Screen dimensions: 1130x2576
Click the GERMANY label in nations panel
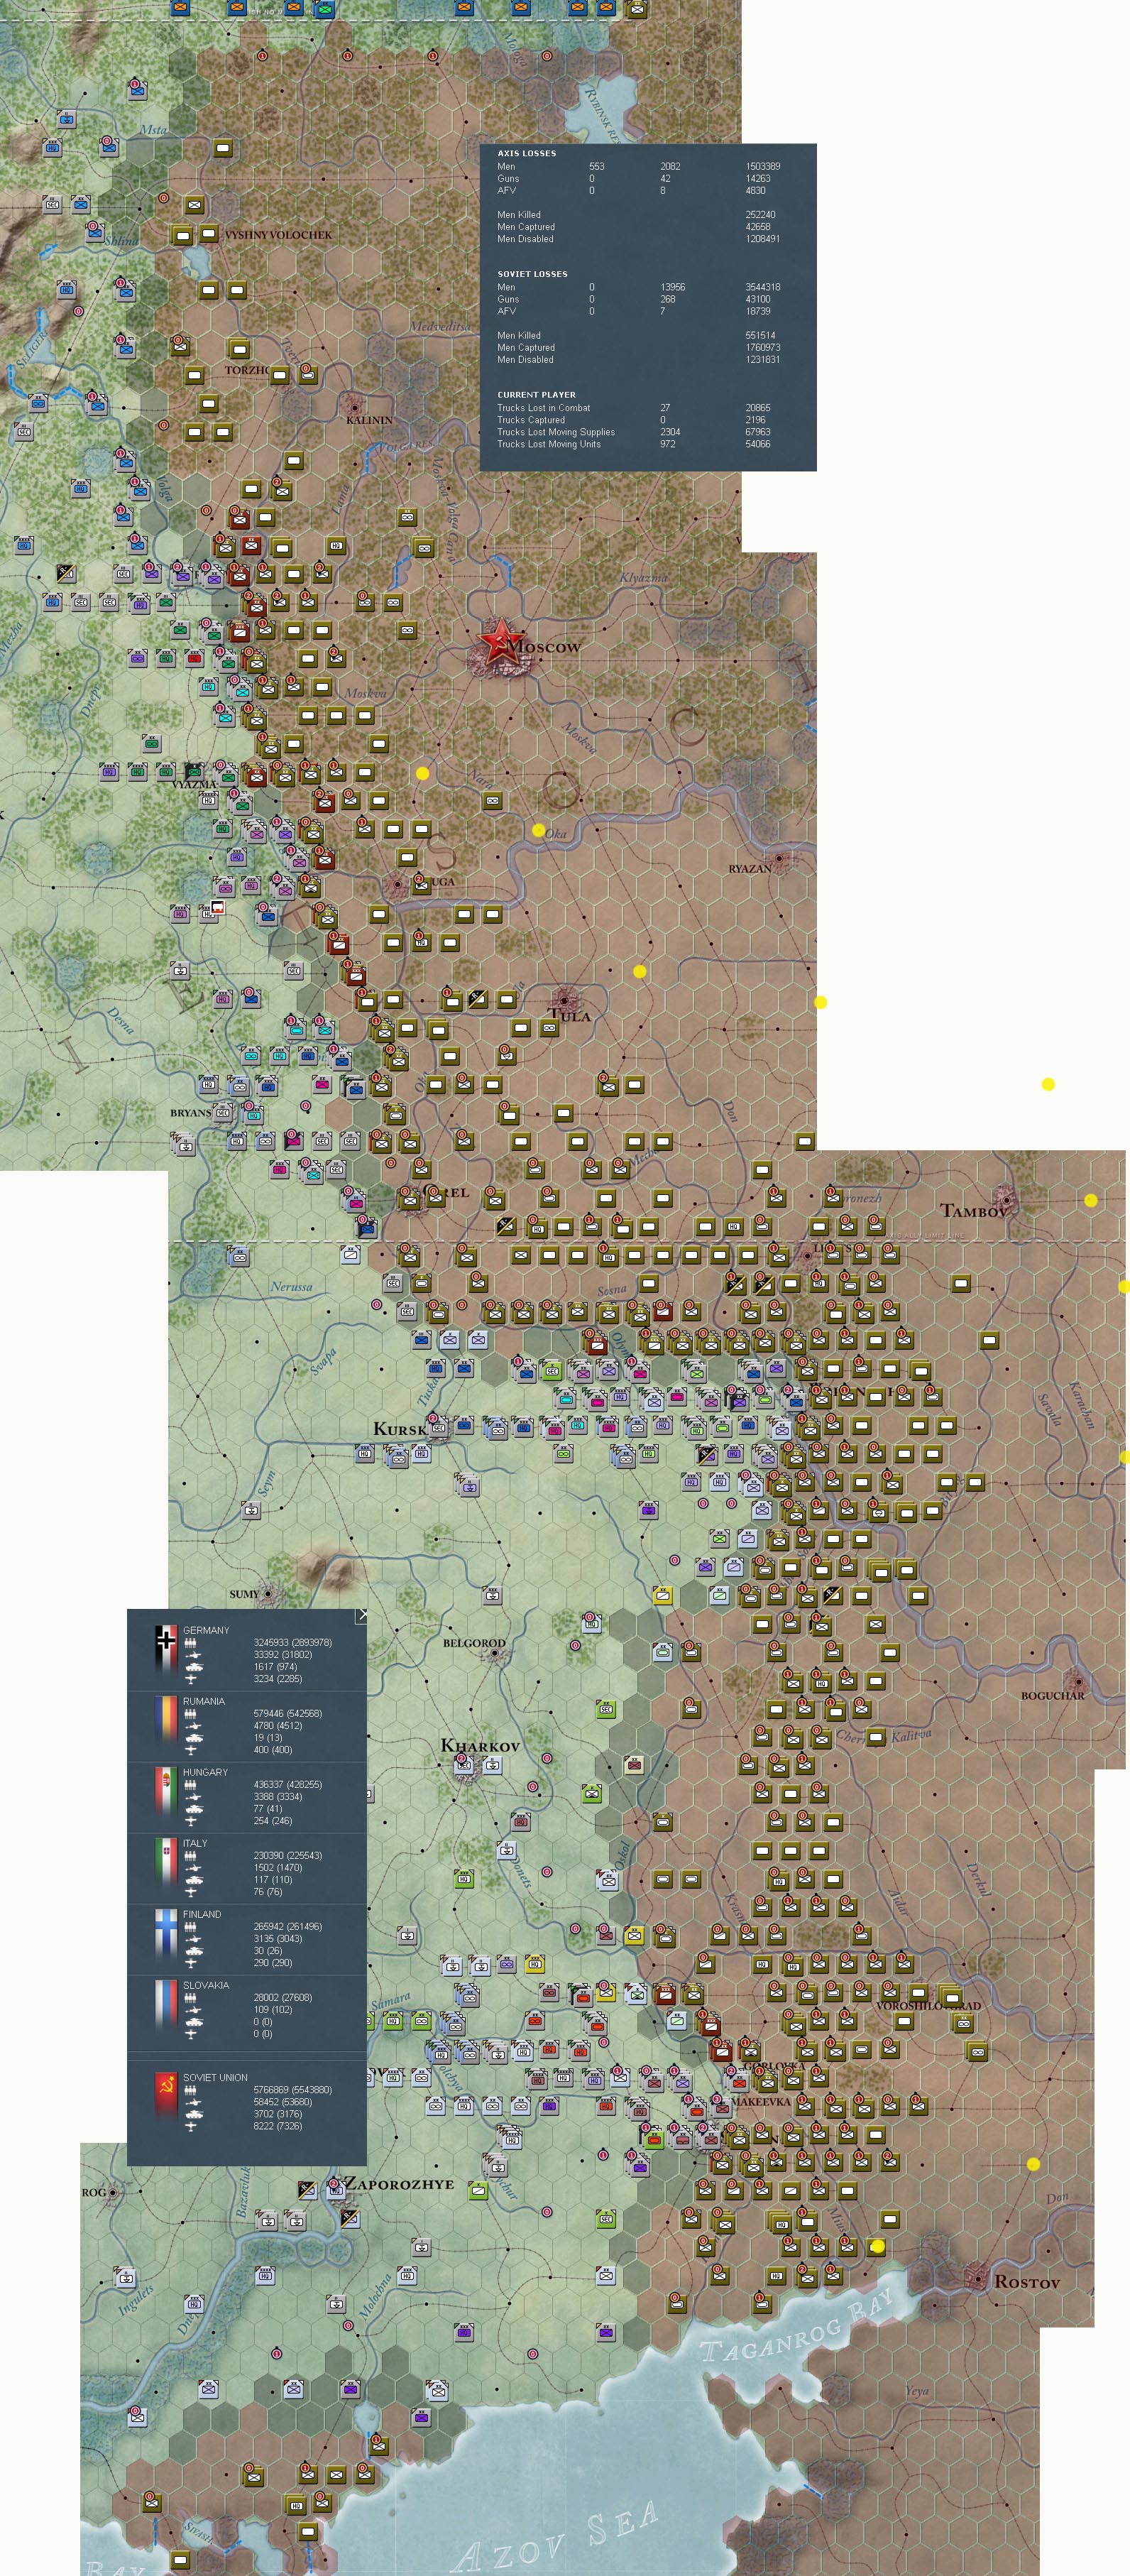pos(206,1630)
